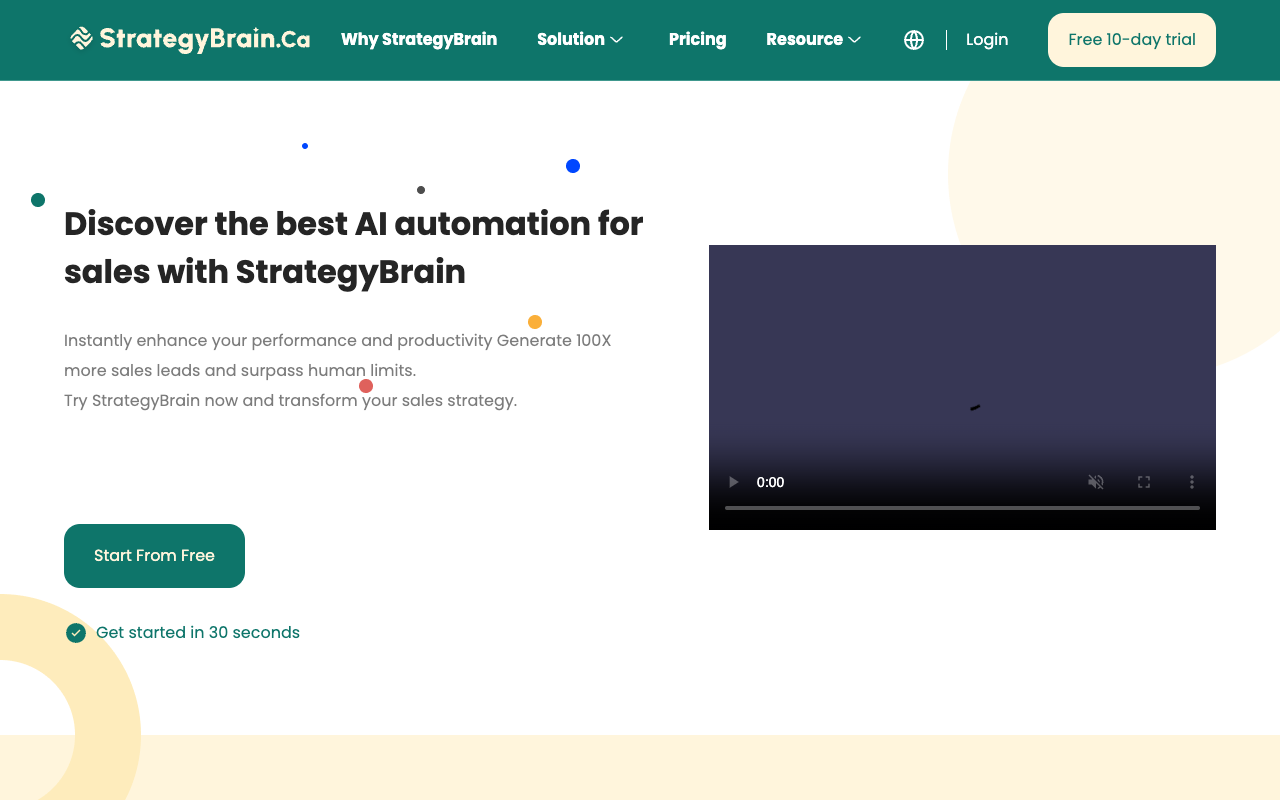
Task: Open the language globe icon
Action: point(914,40)
